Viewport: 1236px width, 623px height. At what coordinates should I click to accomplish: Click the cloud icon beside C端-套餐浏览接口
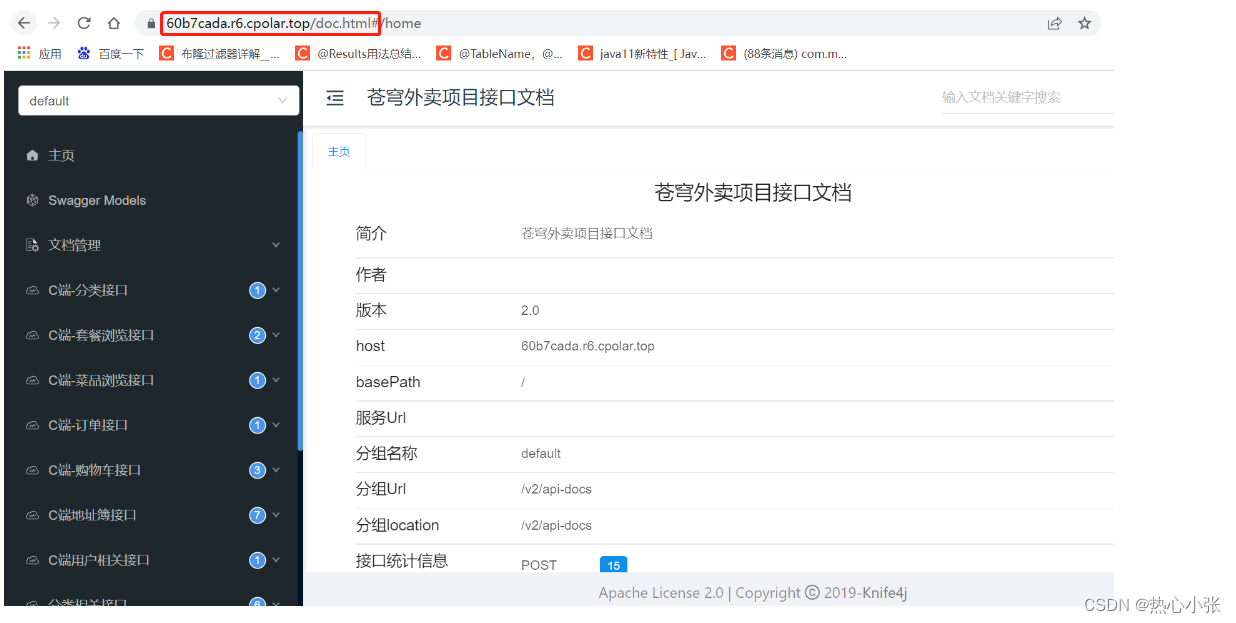point(32,335)
